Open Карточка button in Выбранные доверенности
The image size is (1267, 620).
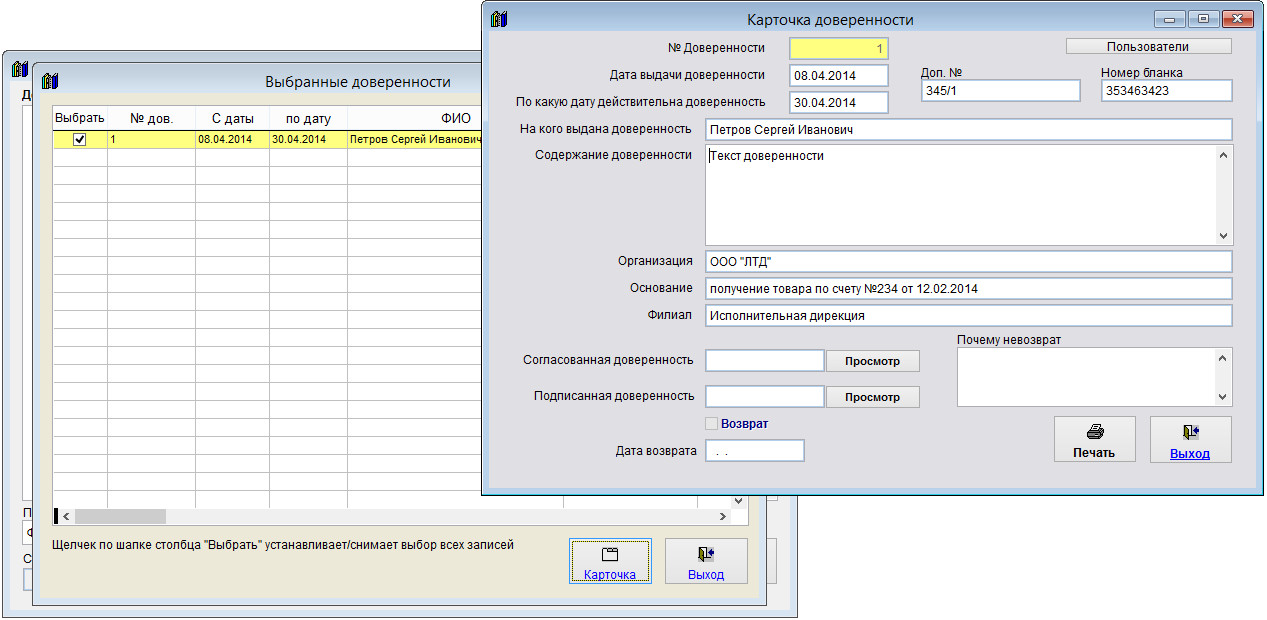(610, 561)
